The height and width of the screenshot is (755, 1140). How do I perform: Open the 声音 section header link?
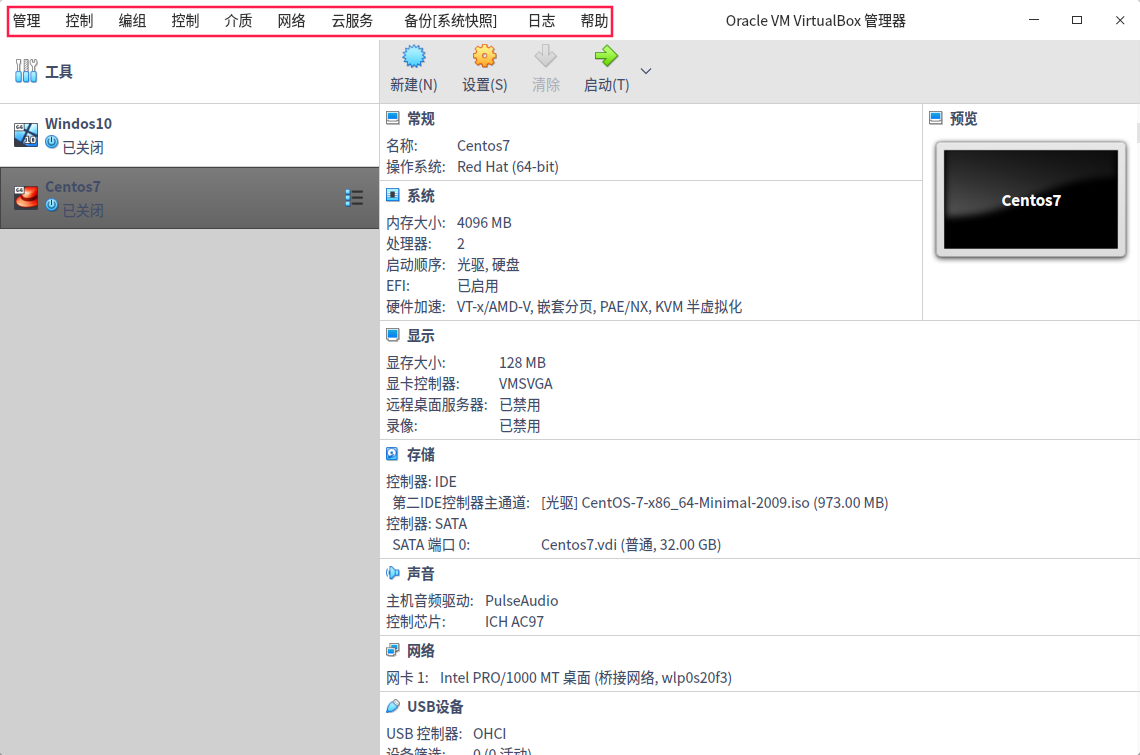click(421, 574)
